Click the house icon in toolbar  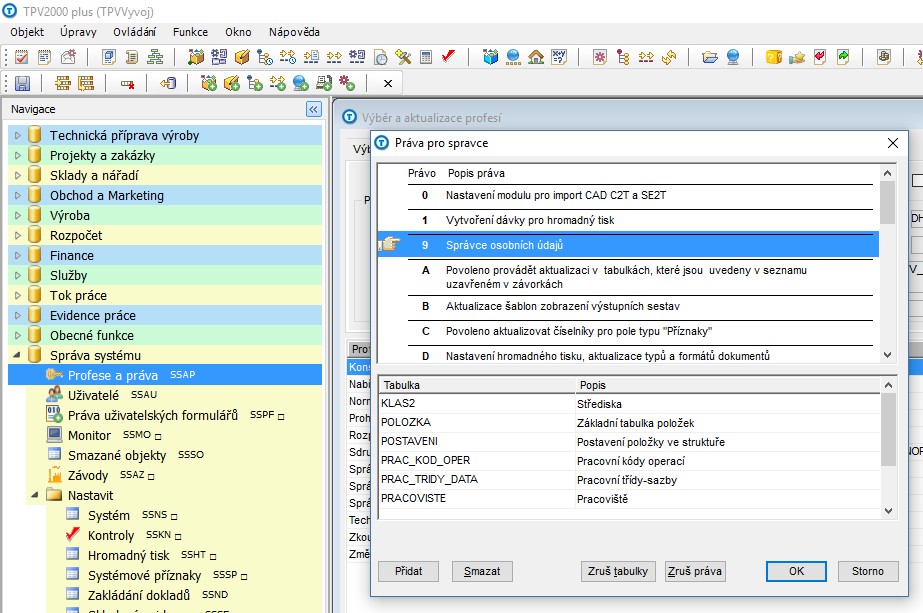coord(536,57)
